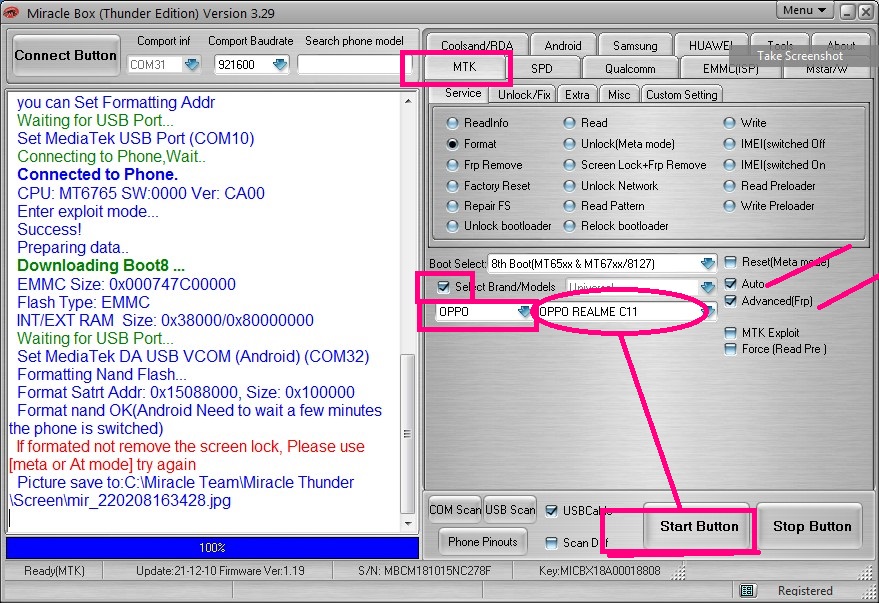Toggle the Advanced(Frp) checkbox
The width and height of the screenshot is (879, 603).
pos(730,301)
